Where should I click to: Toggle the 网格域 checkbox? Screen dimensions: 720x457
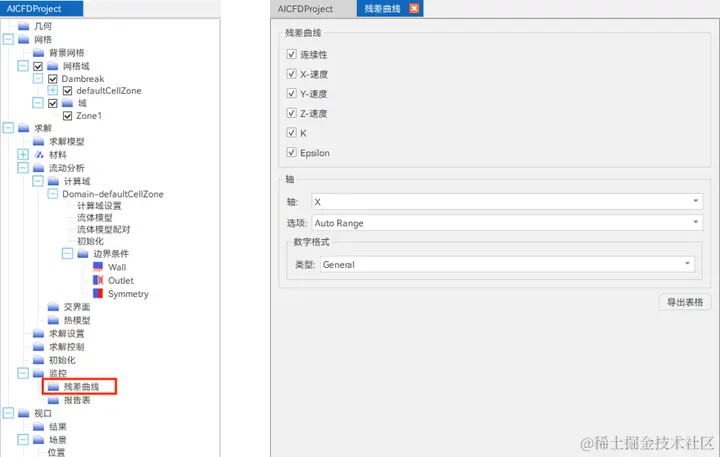point(38,66)
